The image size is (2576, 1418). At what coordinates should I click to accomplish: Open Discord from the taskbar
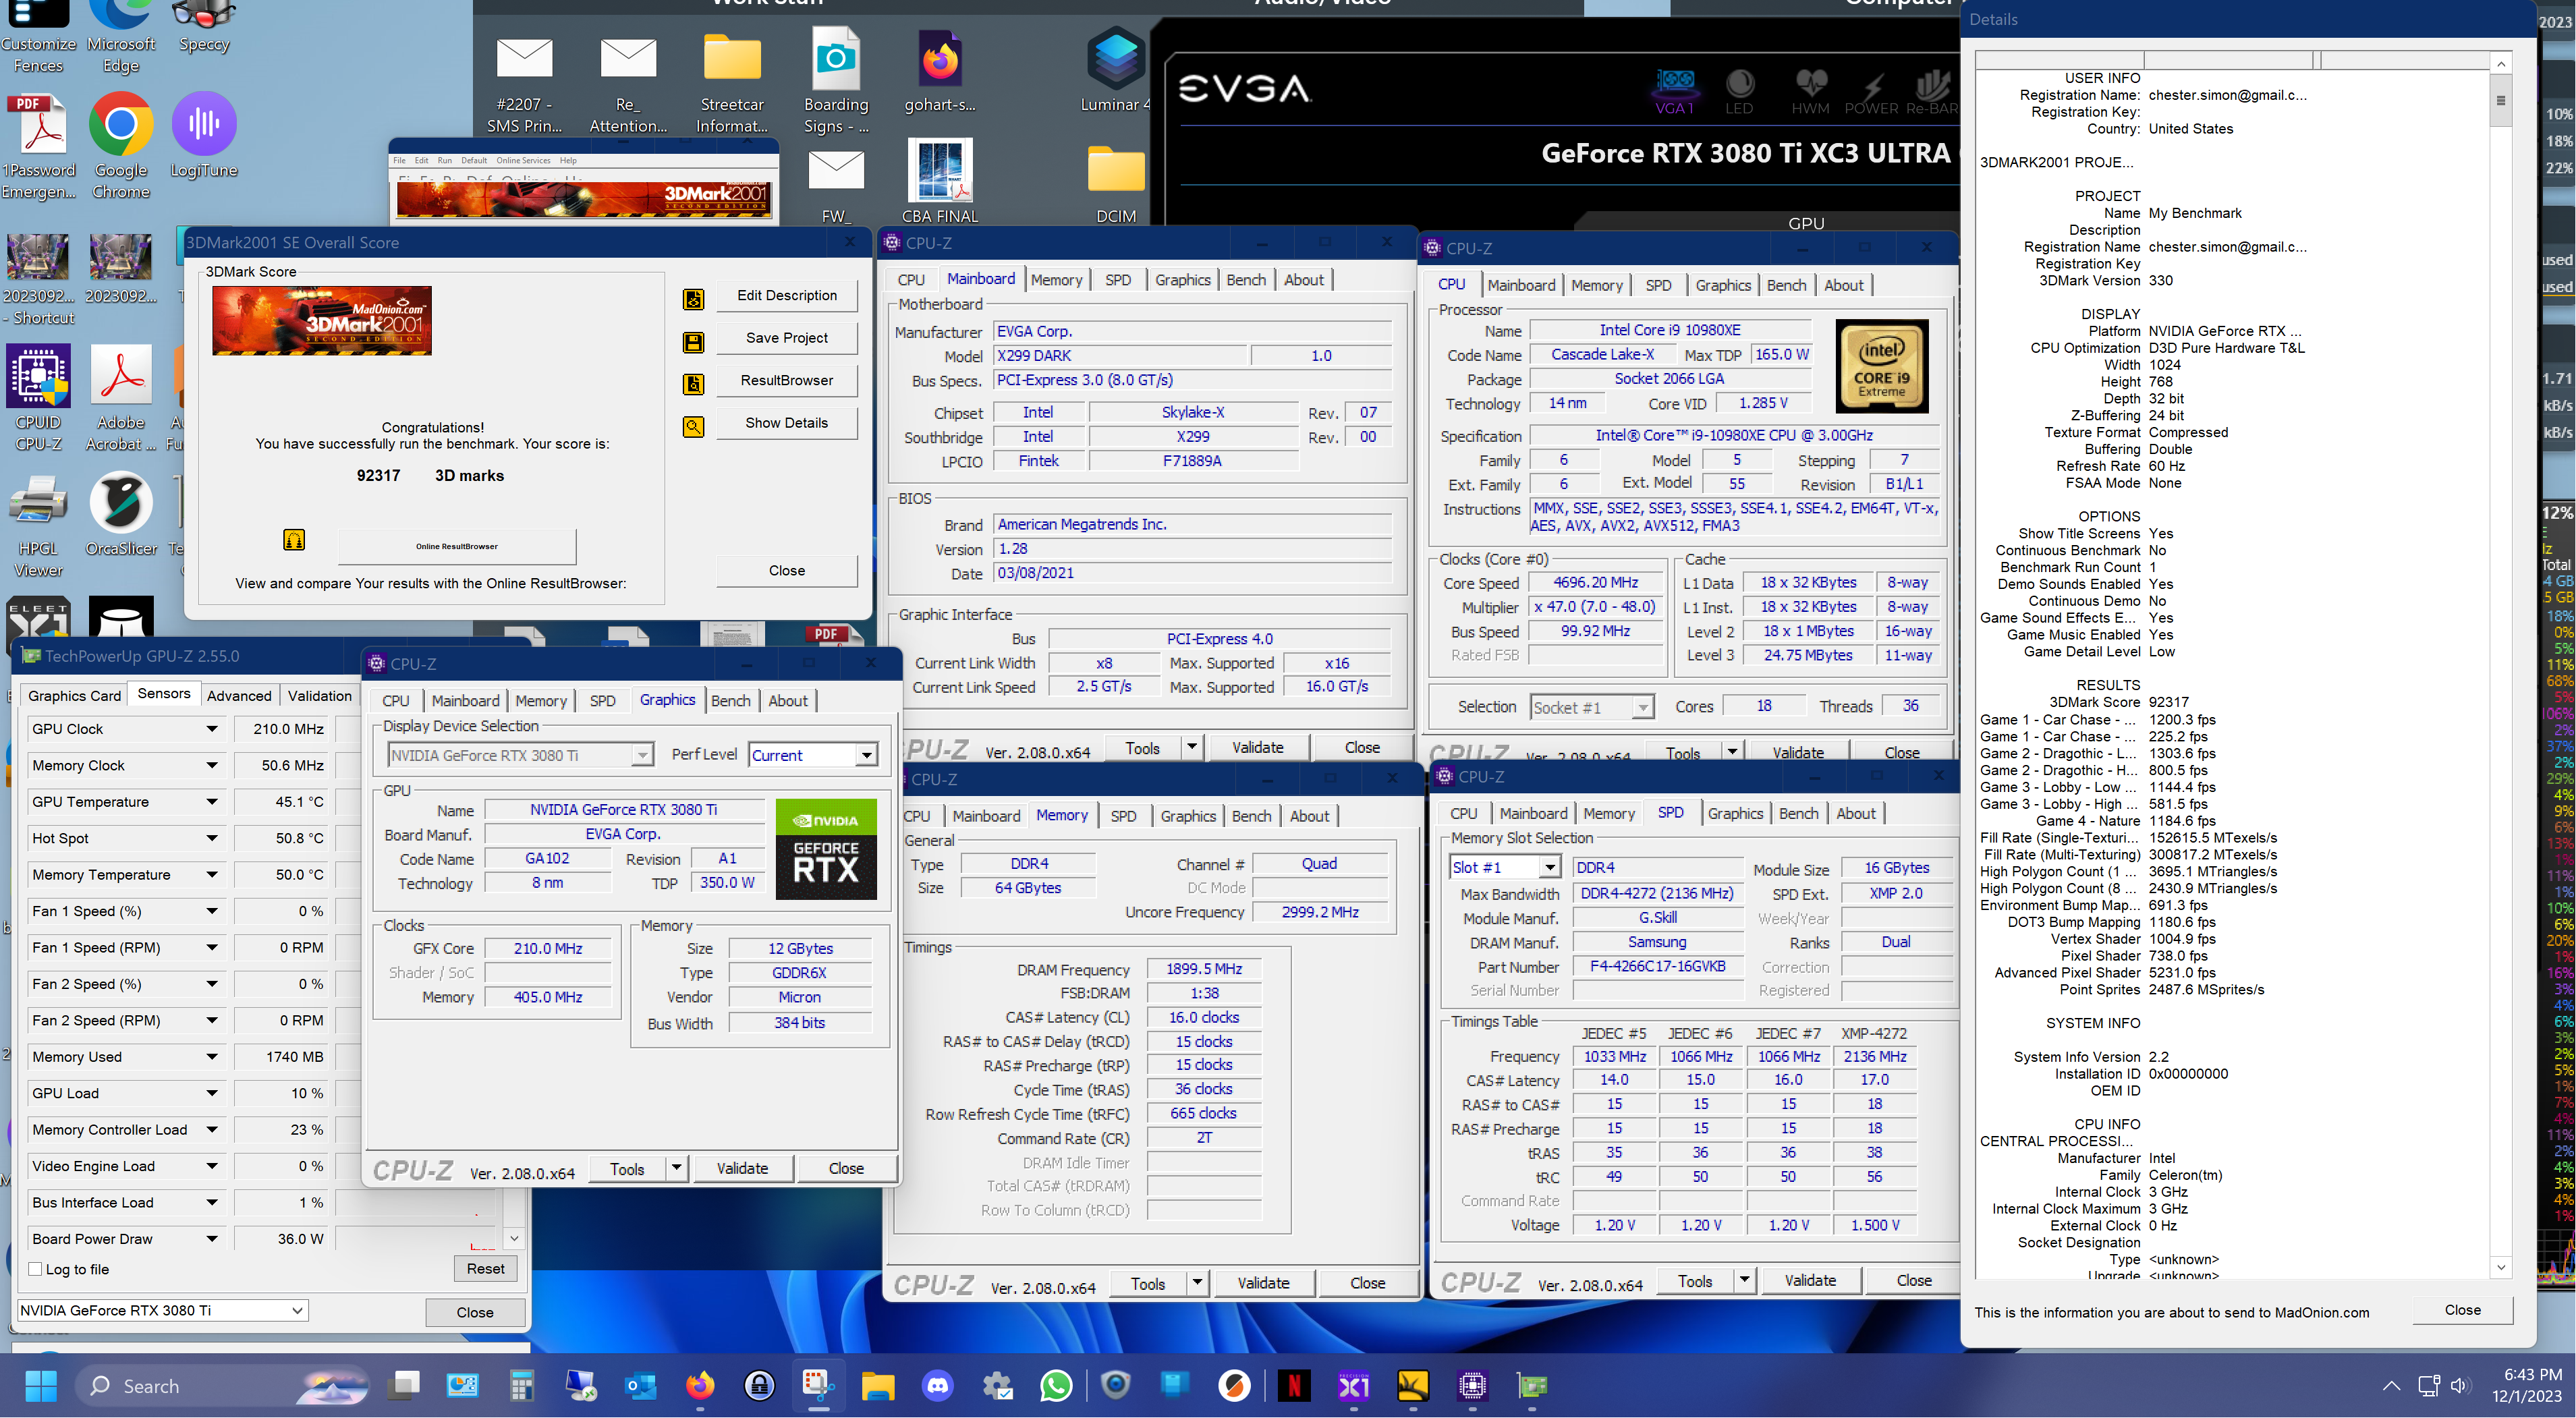tap(937, 1386)
